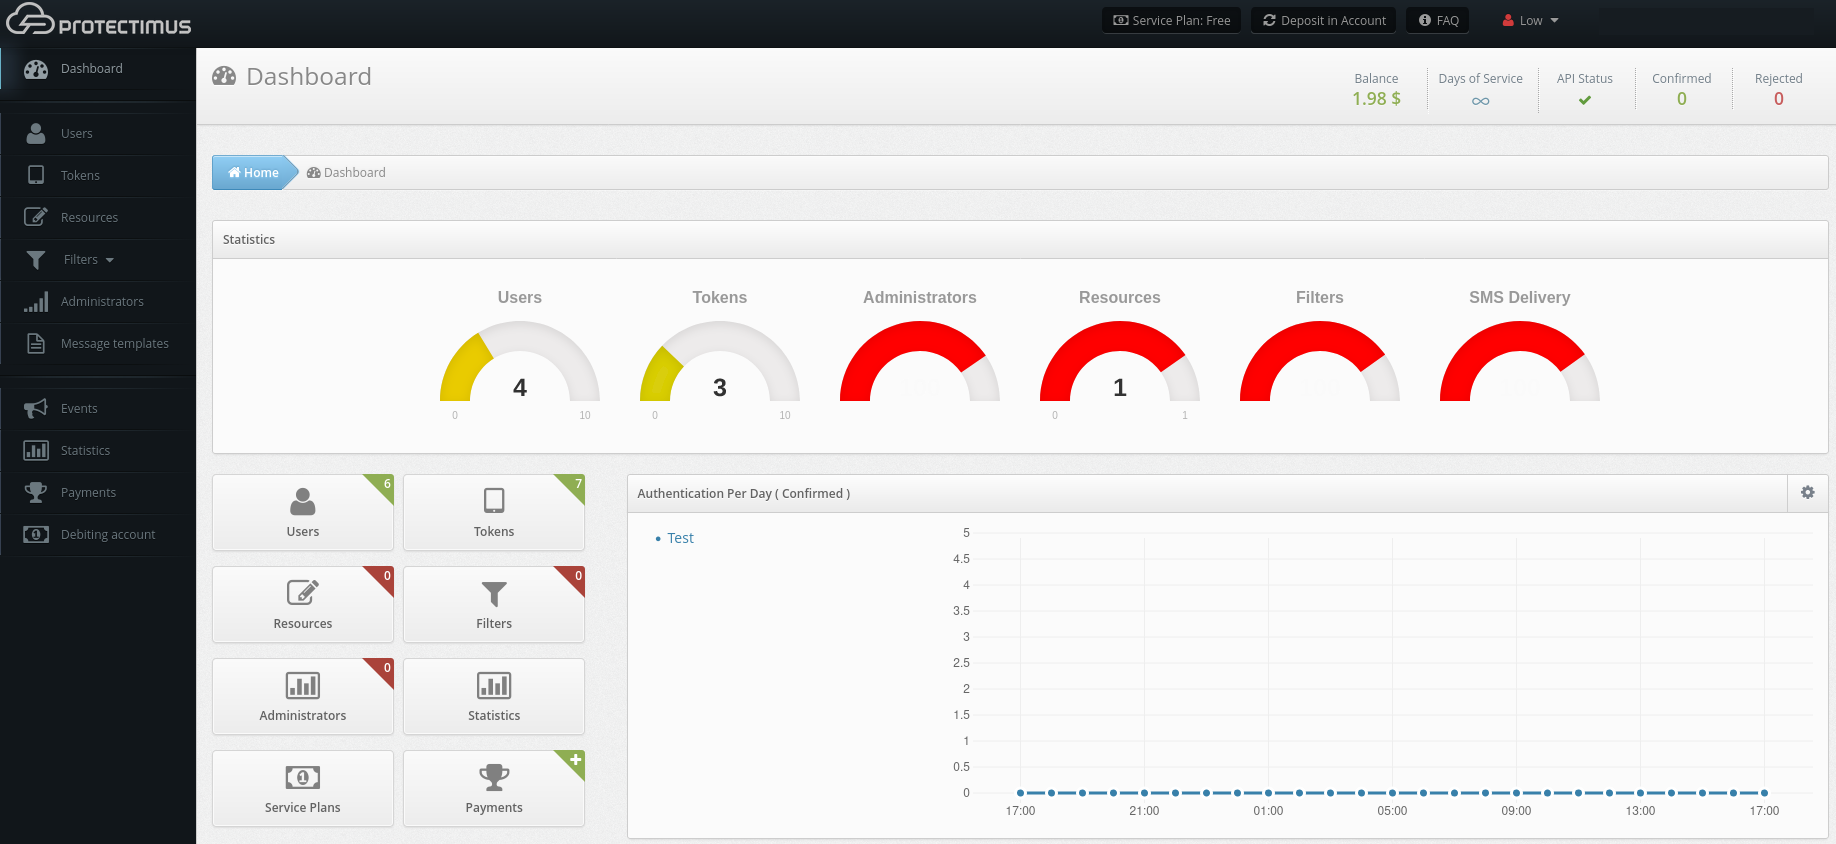Viewport: 1836px width, 844px height.
Task: Click the Users tile icon
Action: click(x=302, y=501)
